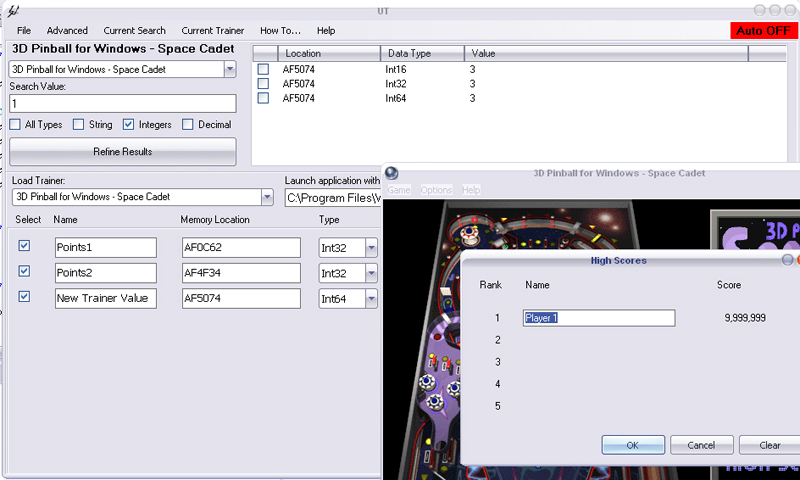800x480 pixels.
Task: Open the Current Search menu
Action: 134,31
